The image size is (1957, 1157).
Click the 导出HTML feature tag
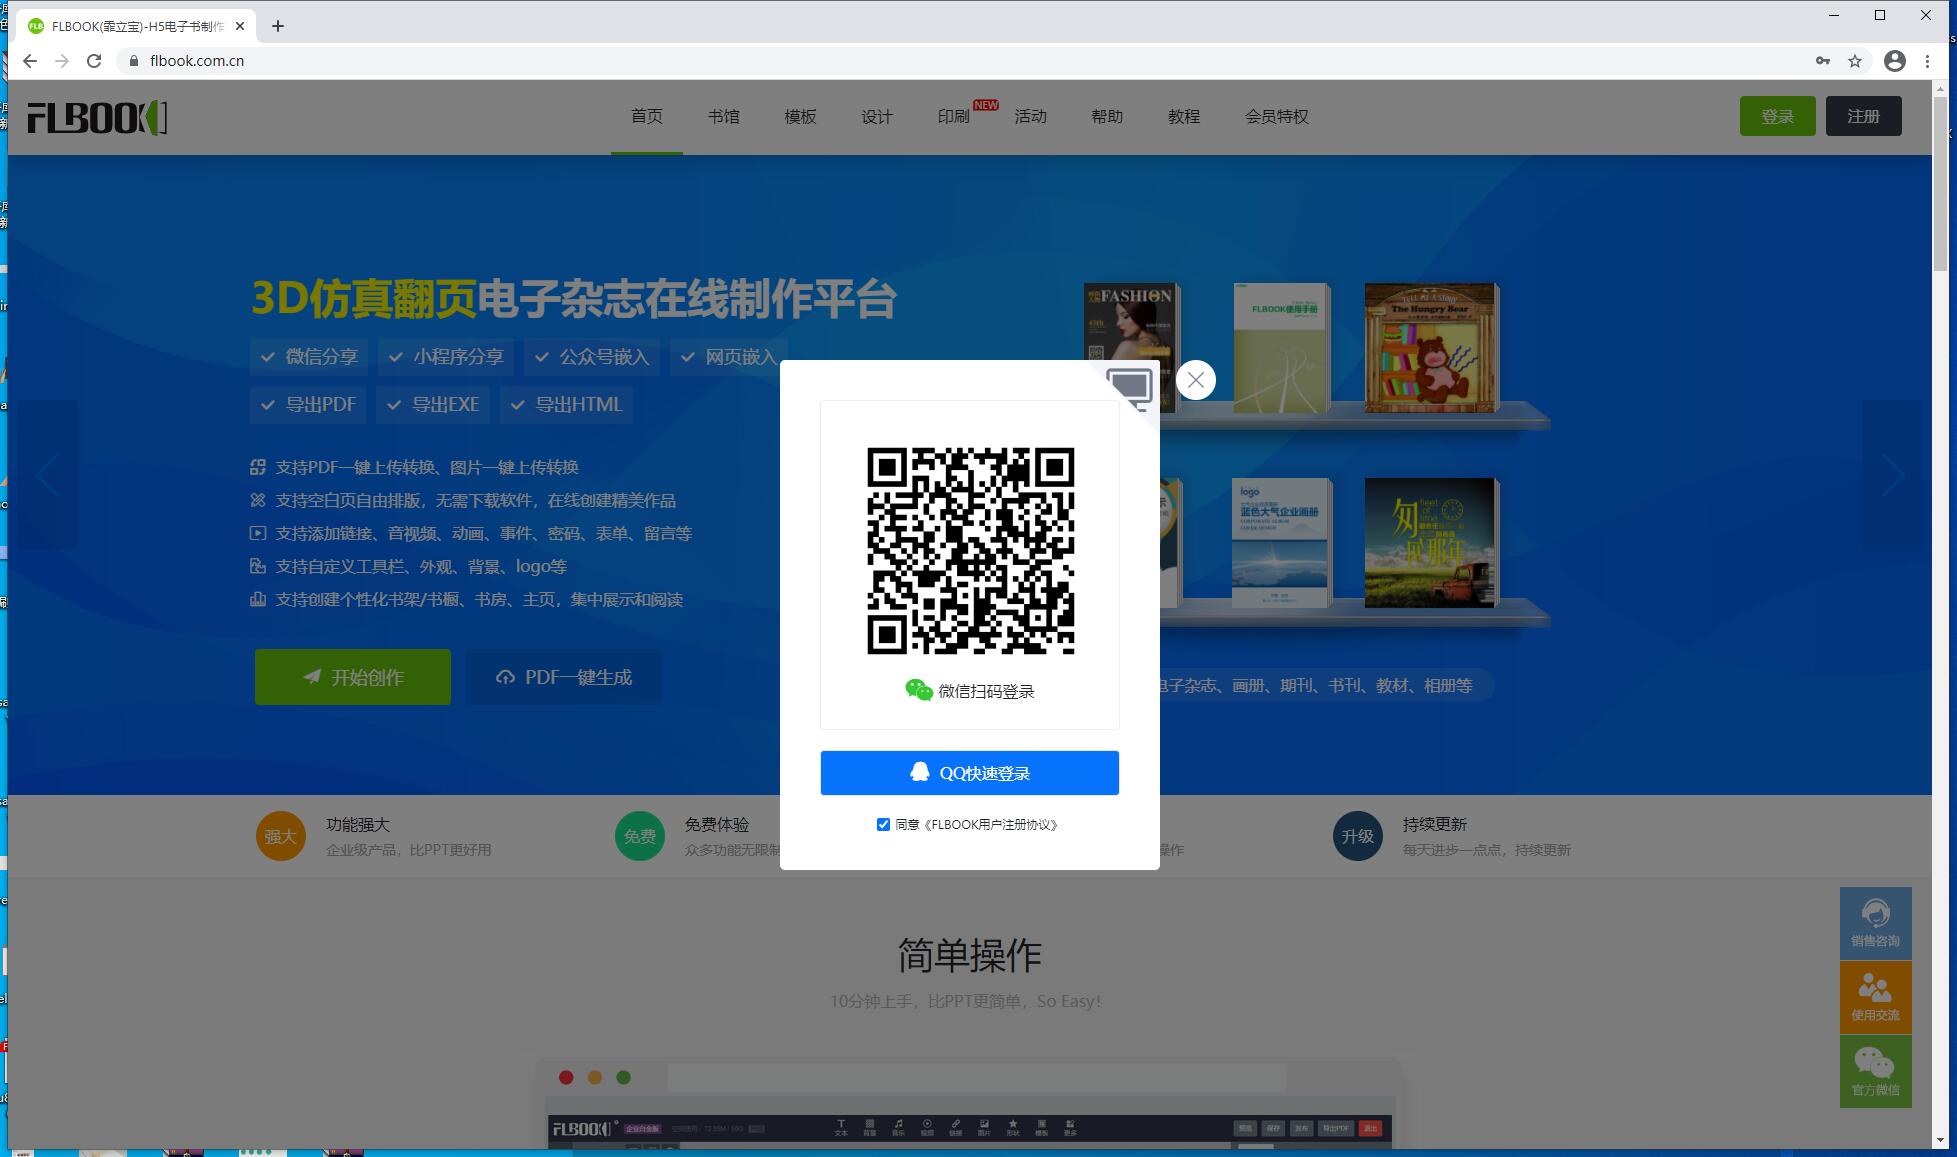pyautogui.click(x=567, y=404)
